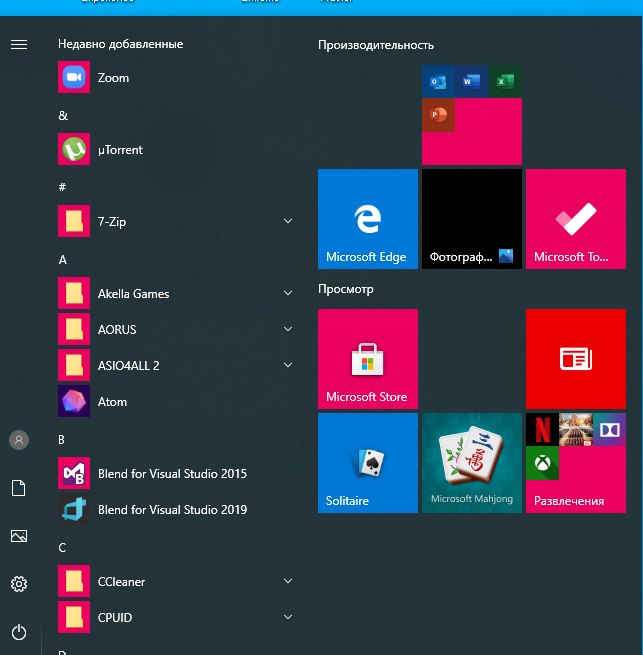Launch the Microsoft Edge tile
This screenshot has width=643, height=655.
(x=368, y=219)
